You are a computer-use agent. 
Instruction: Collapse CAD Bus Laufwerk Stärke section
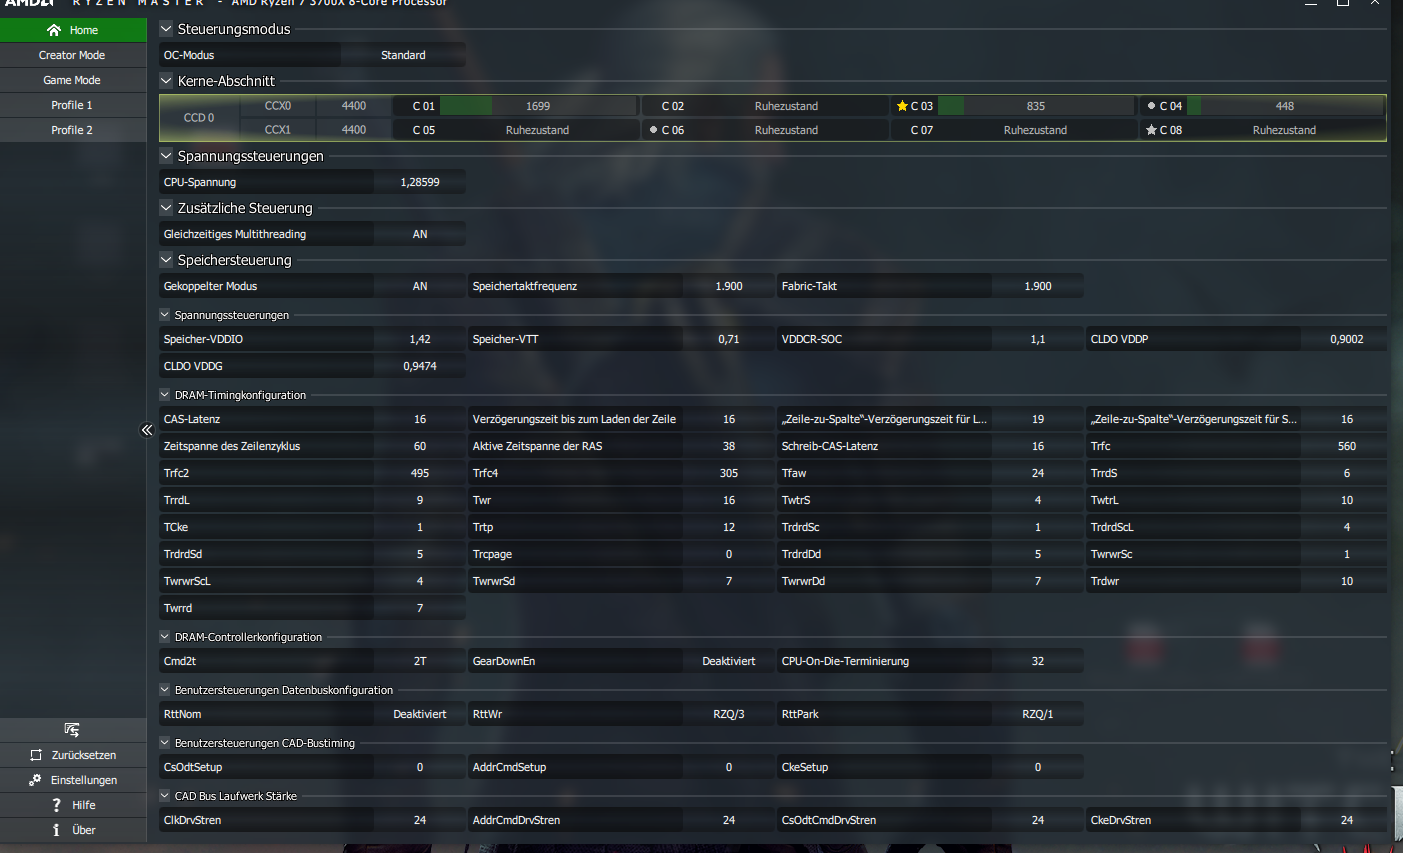point(165,796)
